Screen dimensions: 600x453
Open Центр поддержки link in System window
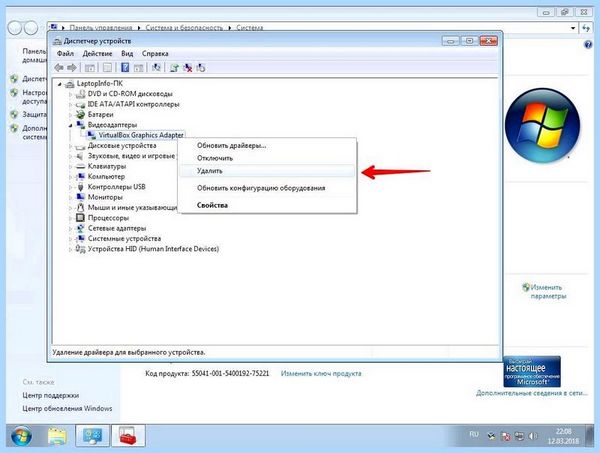(51, 395)
